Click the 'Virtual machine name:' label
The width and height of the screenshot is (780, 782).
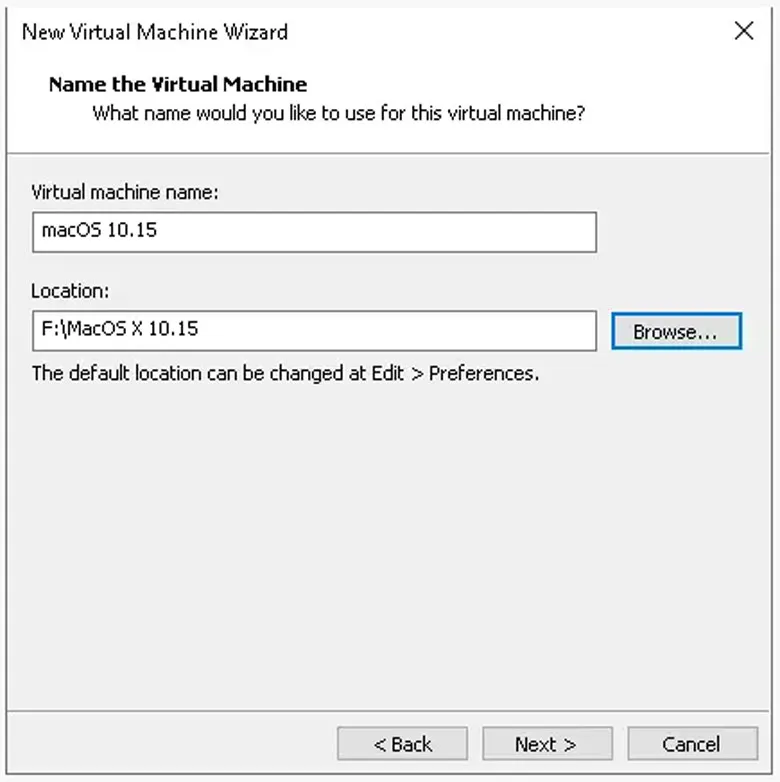[x=125, y=192]
